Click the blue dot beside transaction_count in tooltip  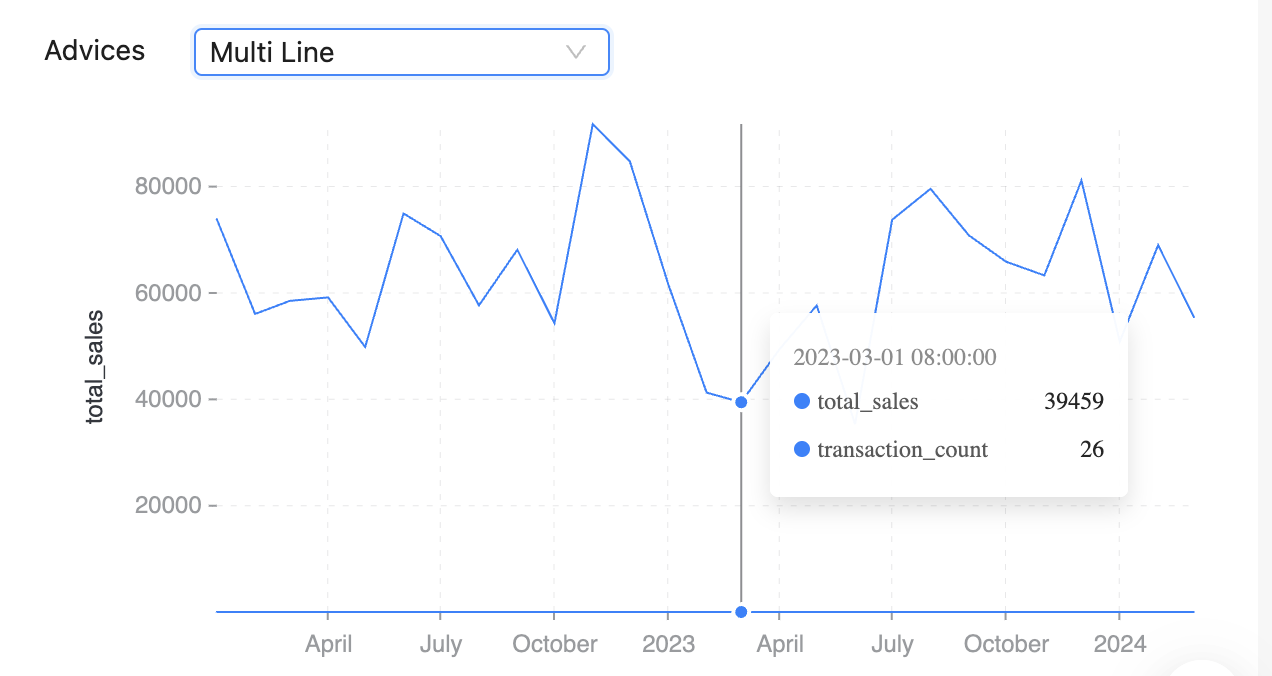(x=801, y=450)
